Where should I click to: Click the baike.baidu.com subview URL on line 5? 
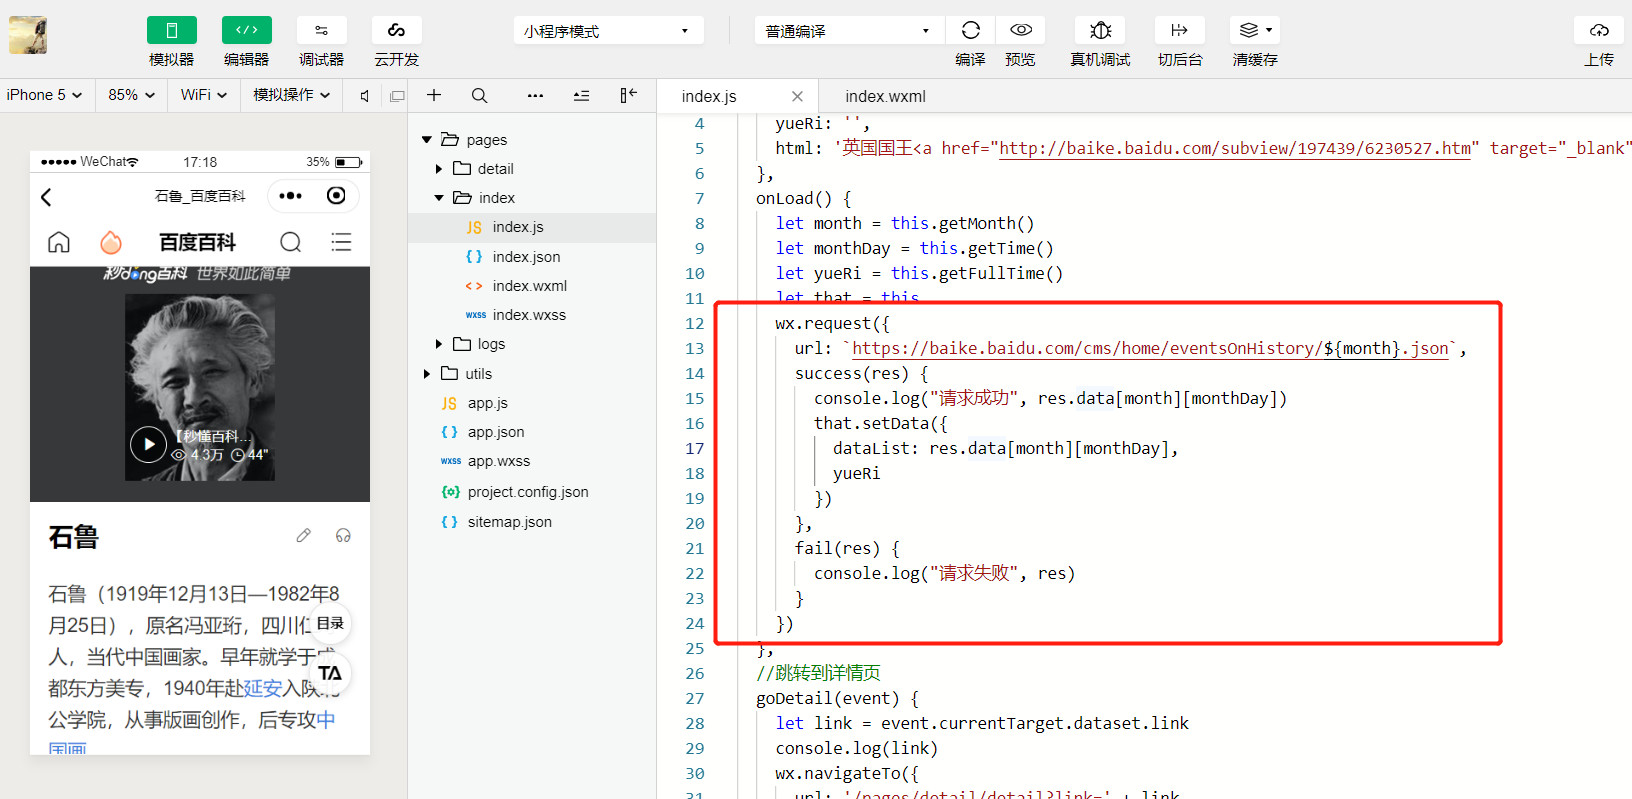click(x=1235, y=148)
